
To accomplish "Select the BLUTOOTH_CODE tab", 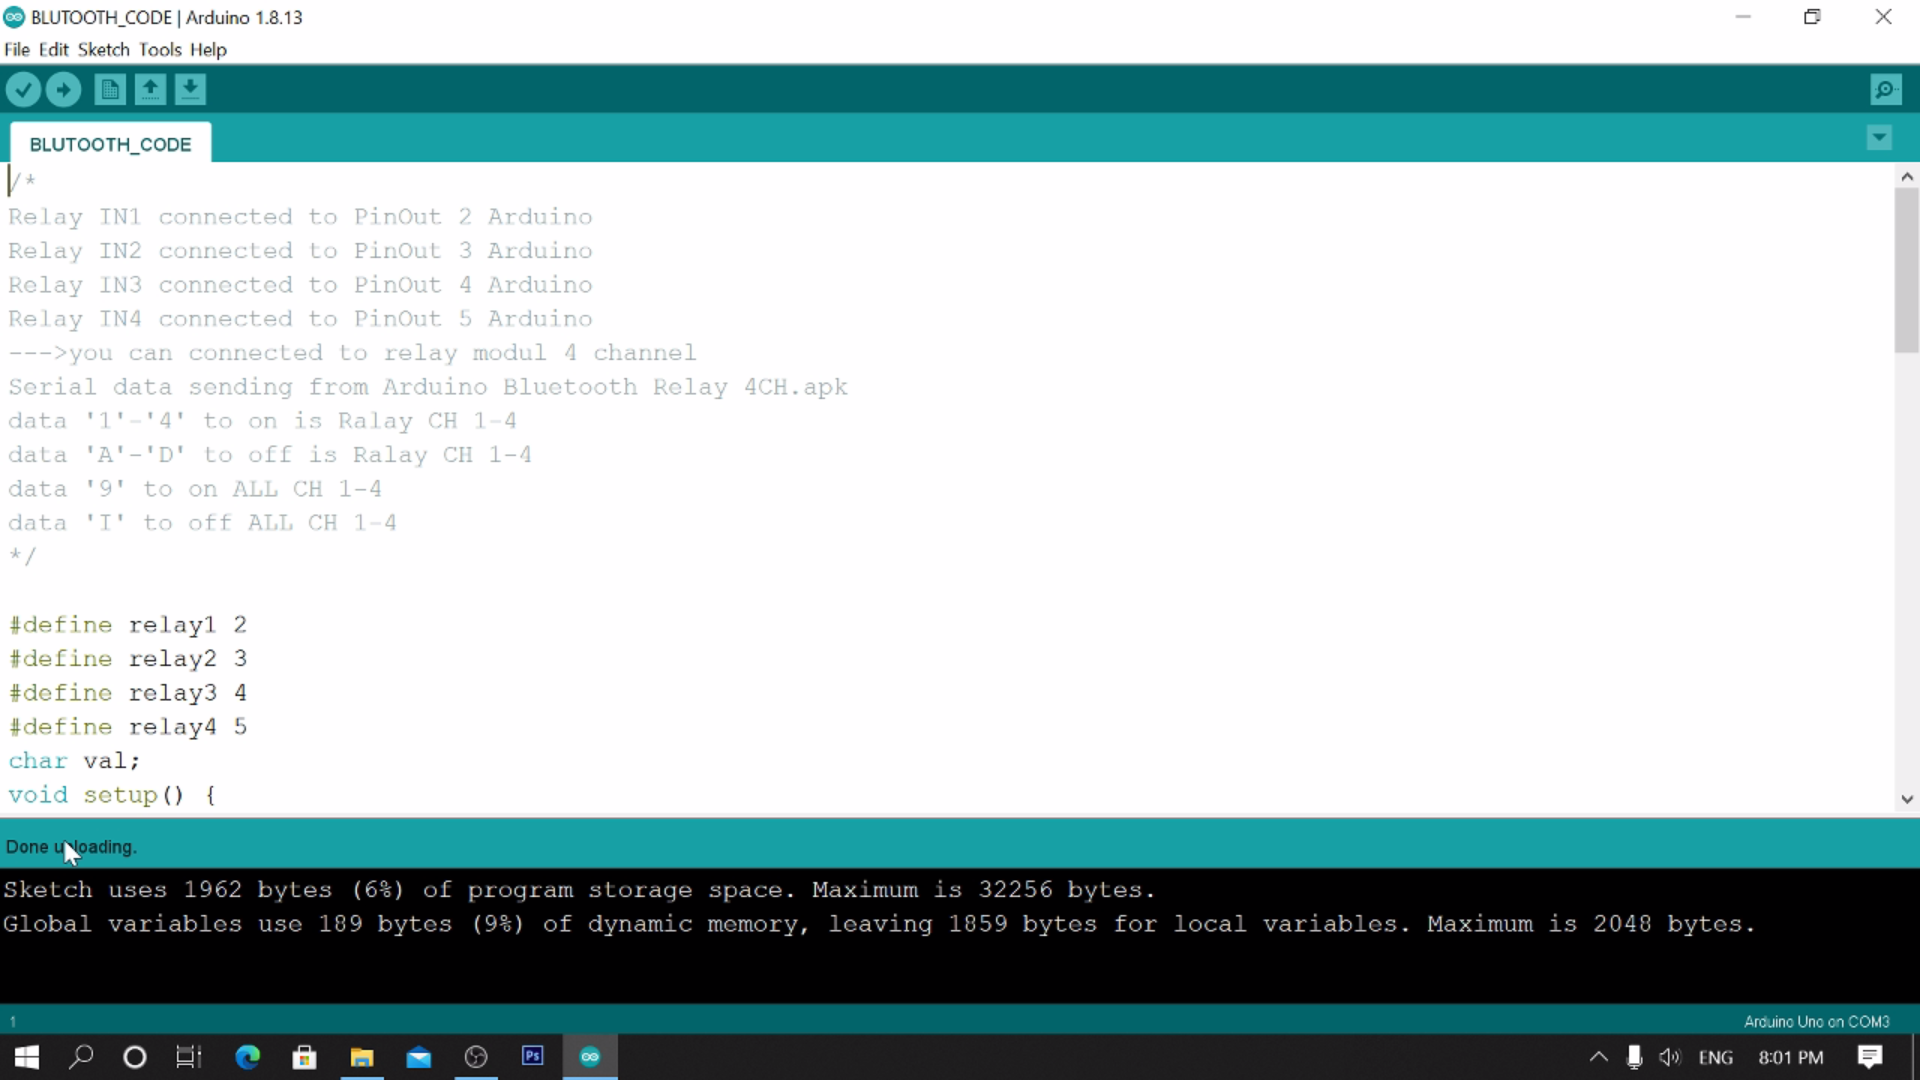I will pos(110,144).
